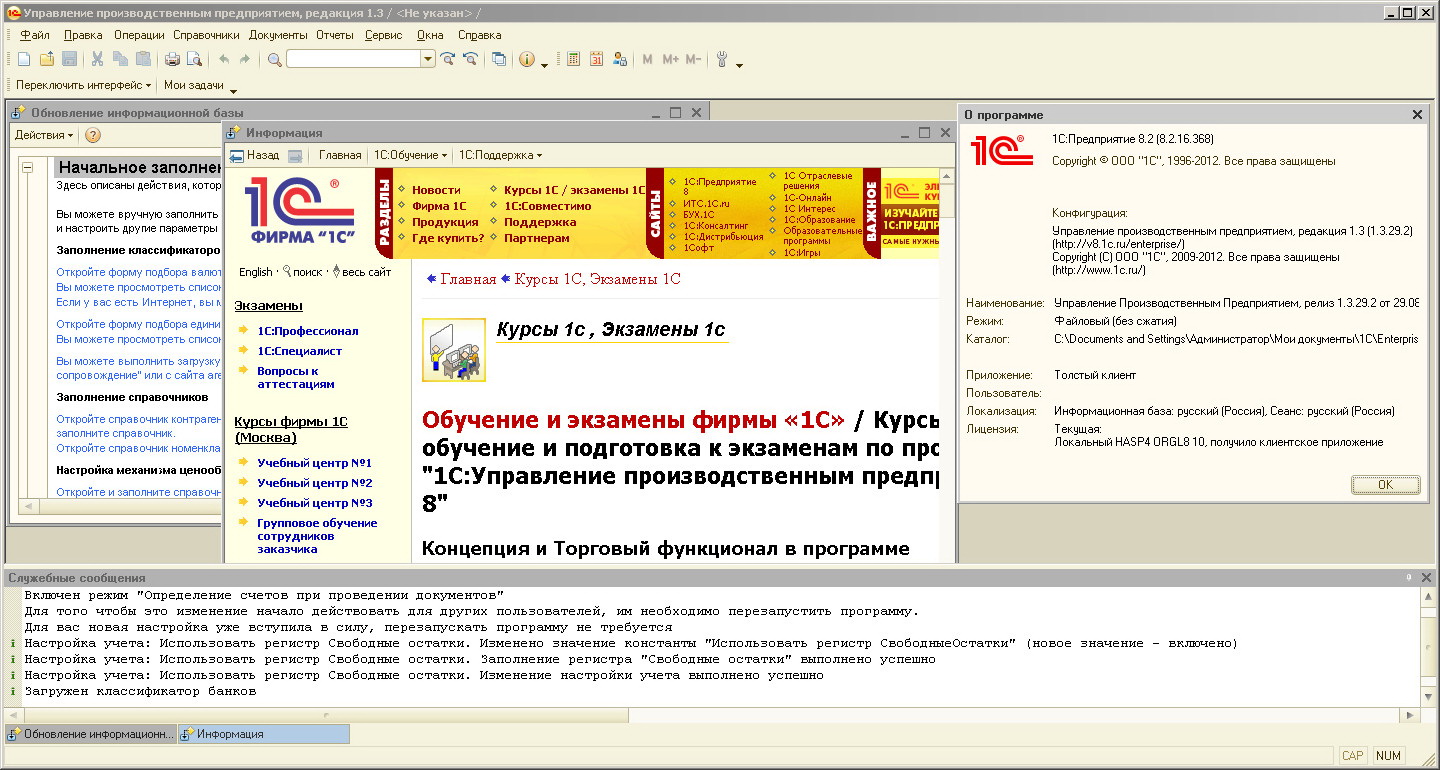Click the Undo arrow icon

tap(224, 60)
